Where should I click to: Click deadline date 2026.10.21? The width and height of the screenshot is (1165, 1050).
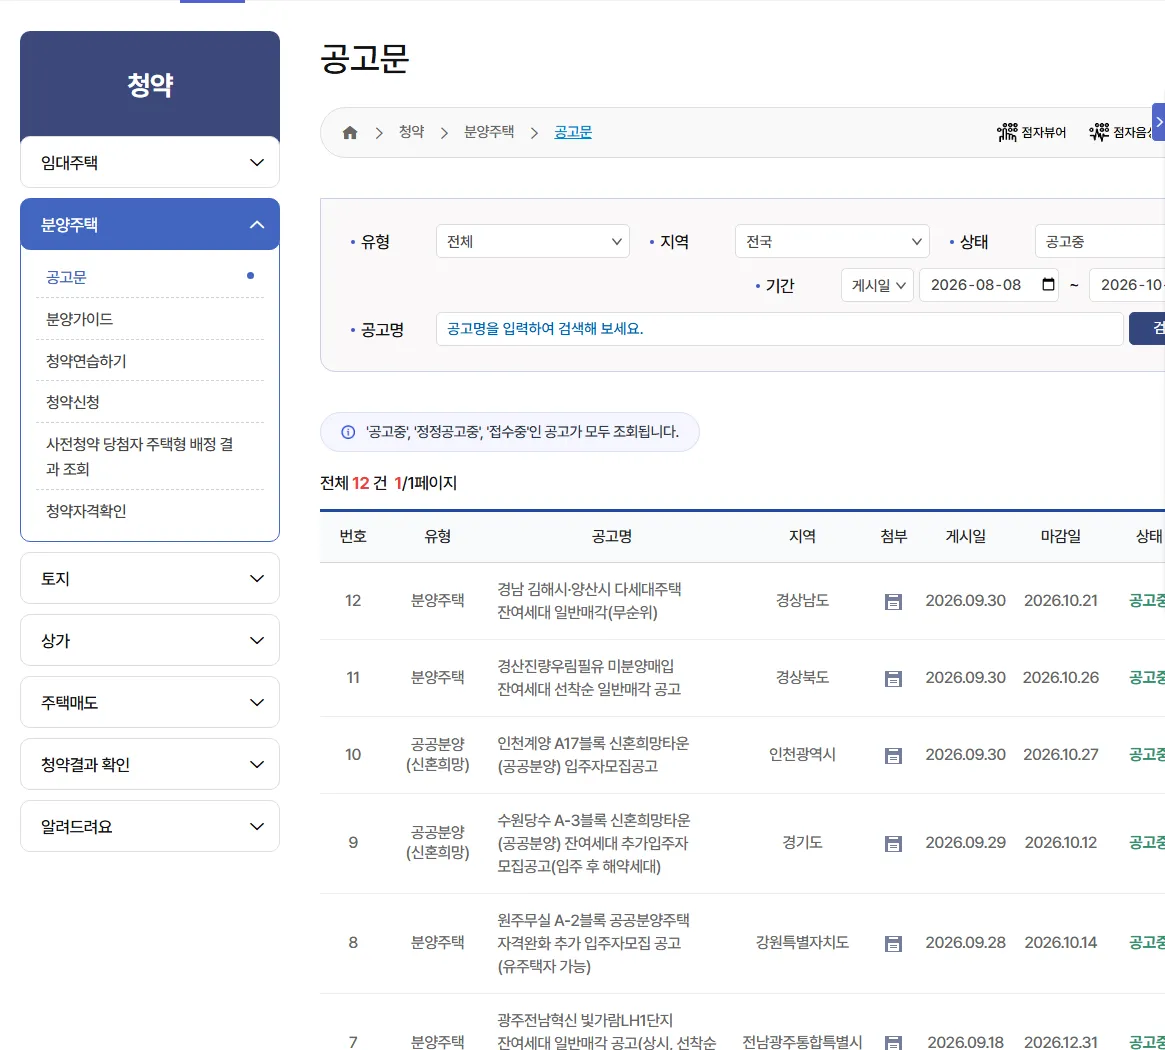click(x=1060, y=600)
